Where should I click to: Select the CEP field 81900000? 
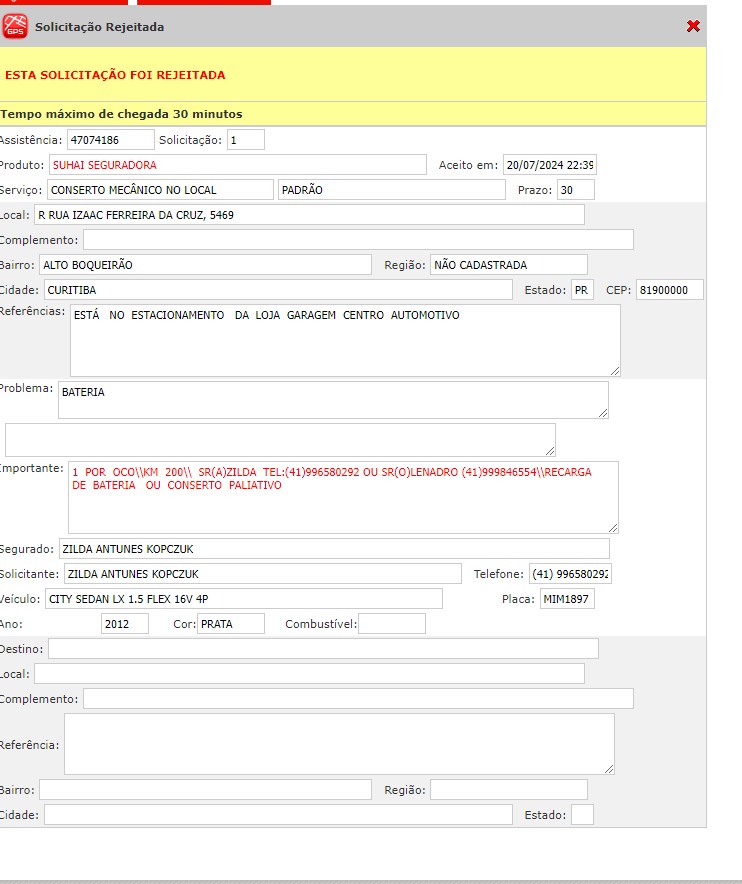click(x=670, y=290)
